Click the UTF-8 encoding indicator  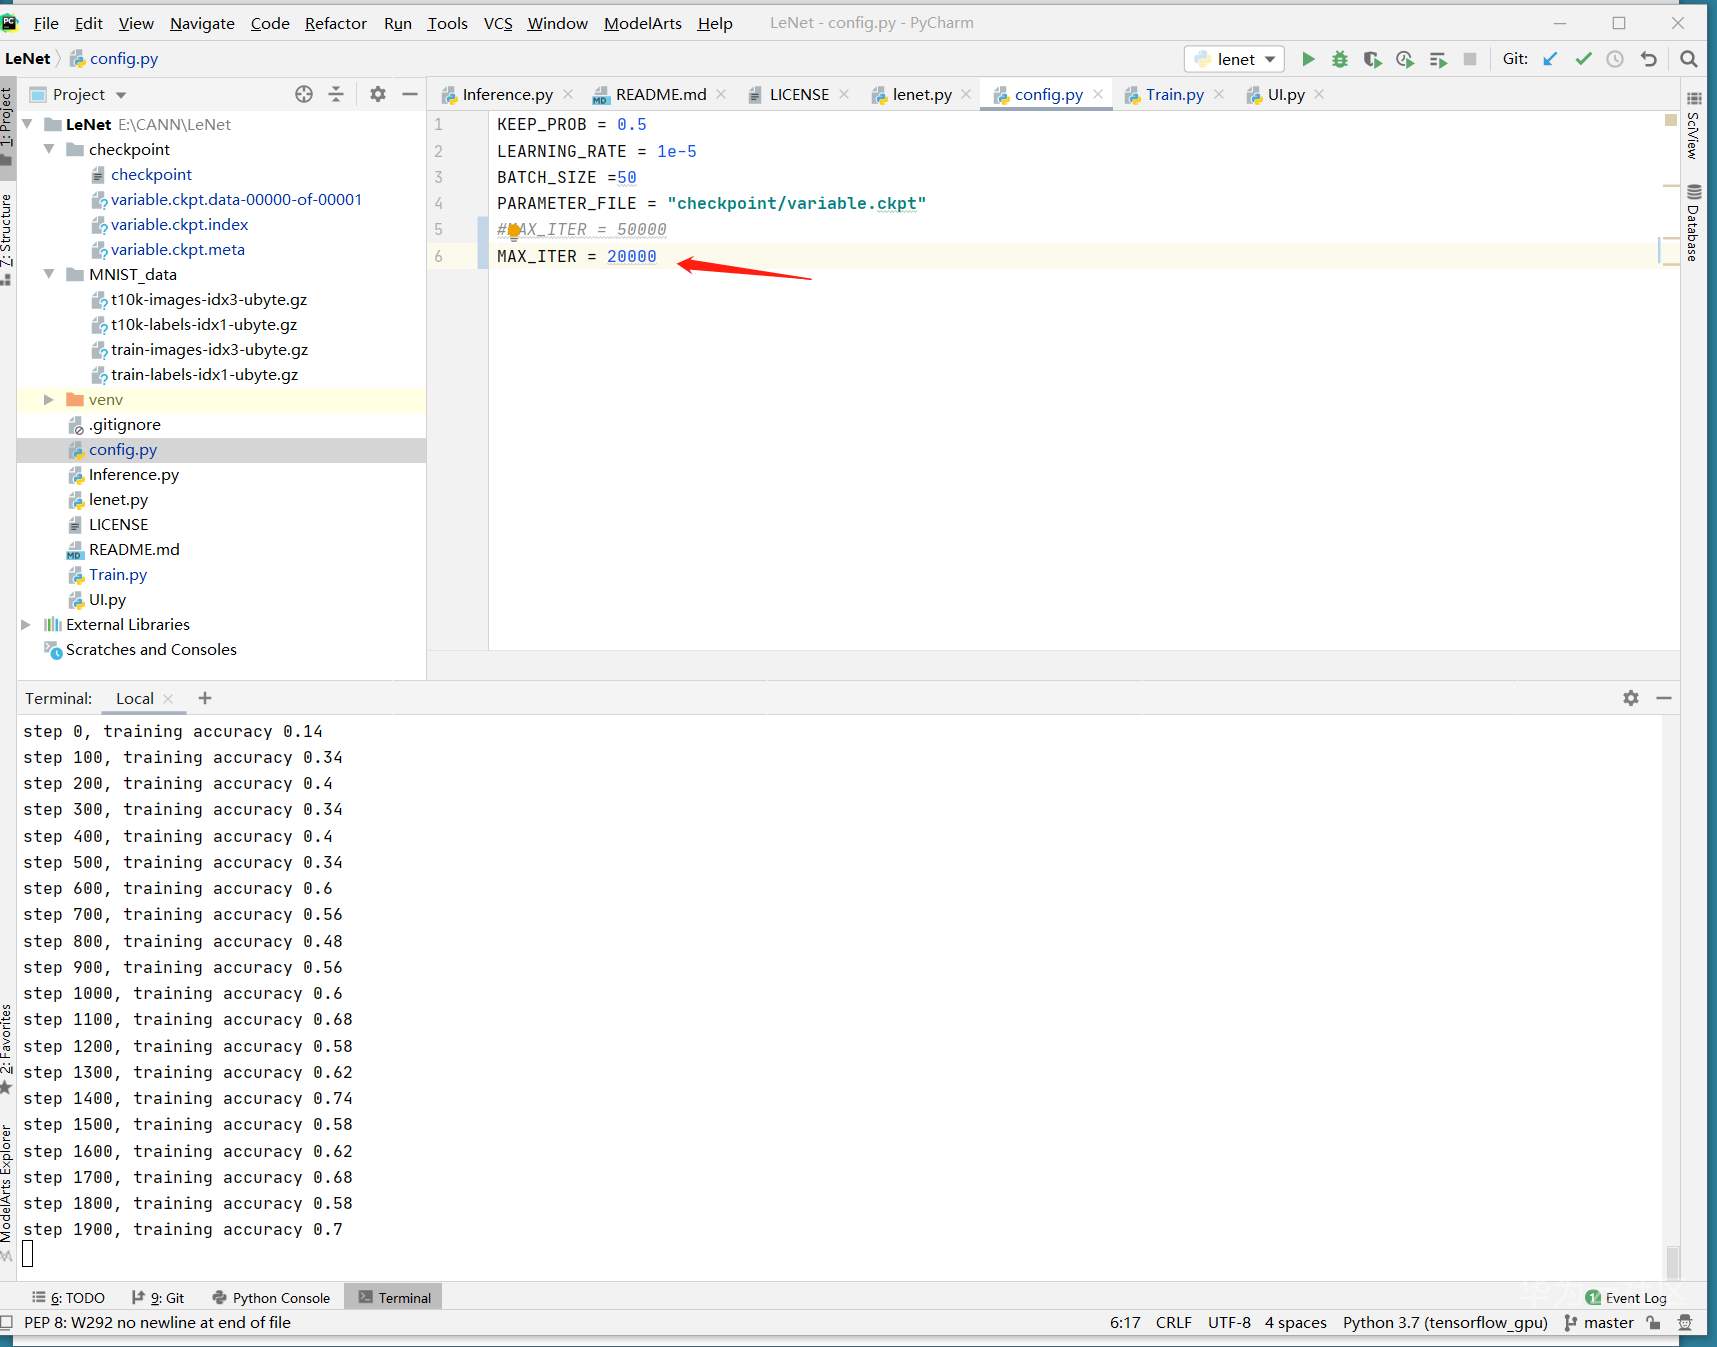[x=1229, y=1322]
